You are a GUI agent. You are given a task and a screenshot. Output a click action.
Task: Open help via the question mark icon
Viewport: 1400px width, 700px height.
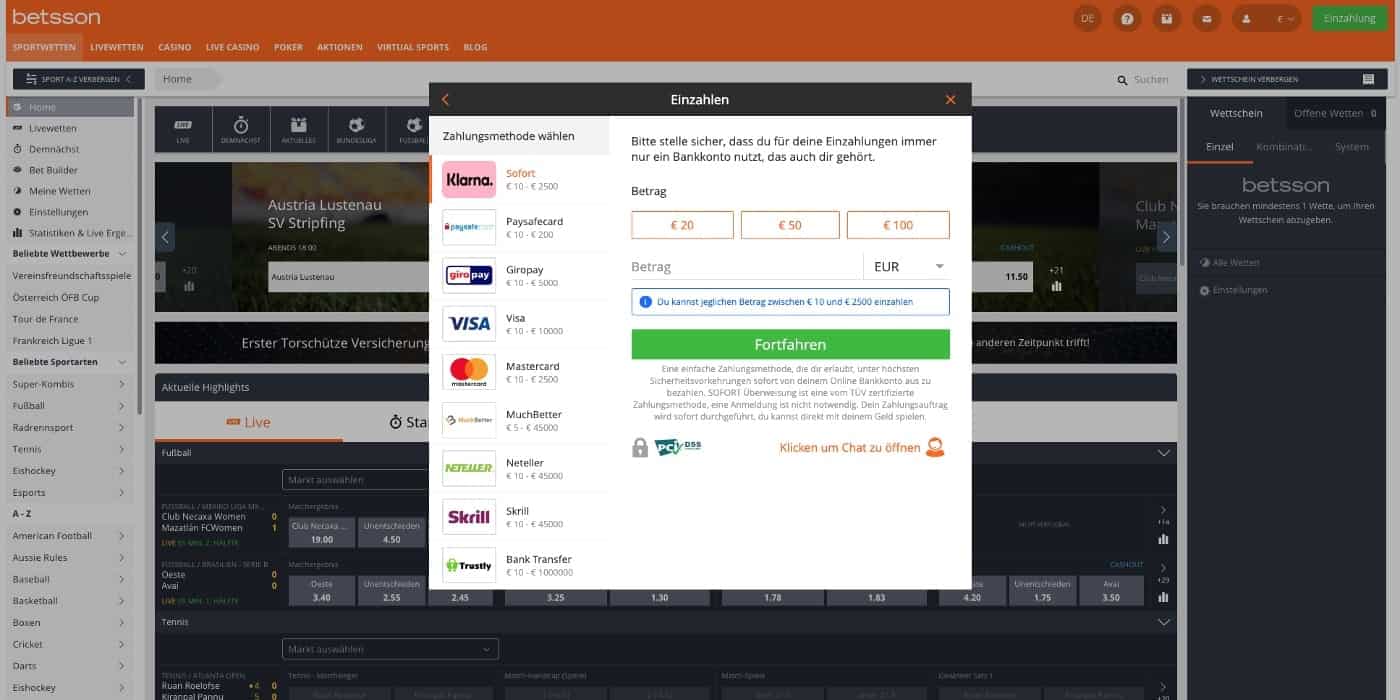(1127, 18)
